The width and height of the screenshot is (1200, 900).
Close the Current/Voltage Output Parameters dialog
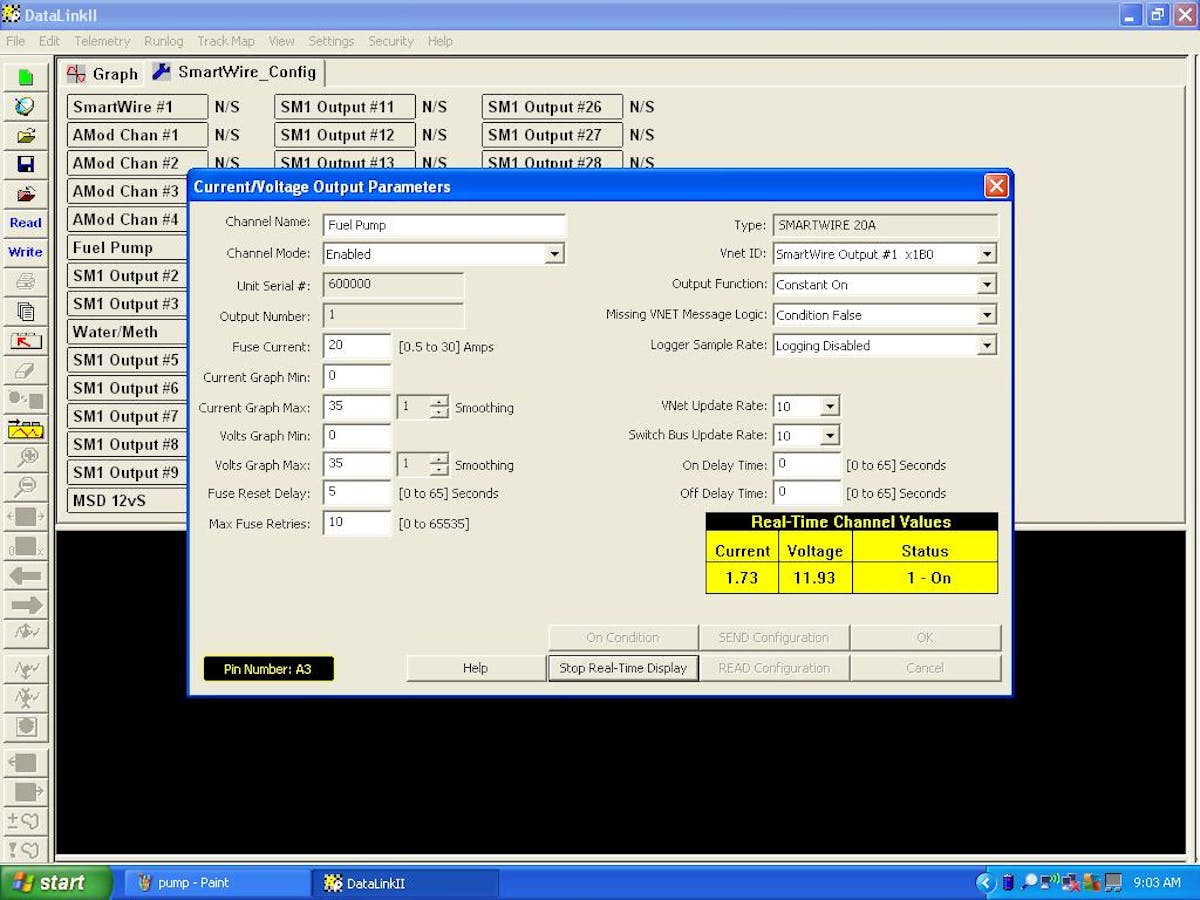click(996, 186)
